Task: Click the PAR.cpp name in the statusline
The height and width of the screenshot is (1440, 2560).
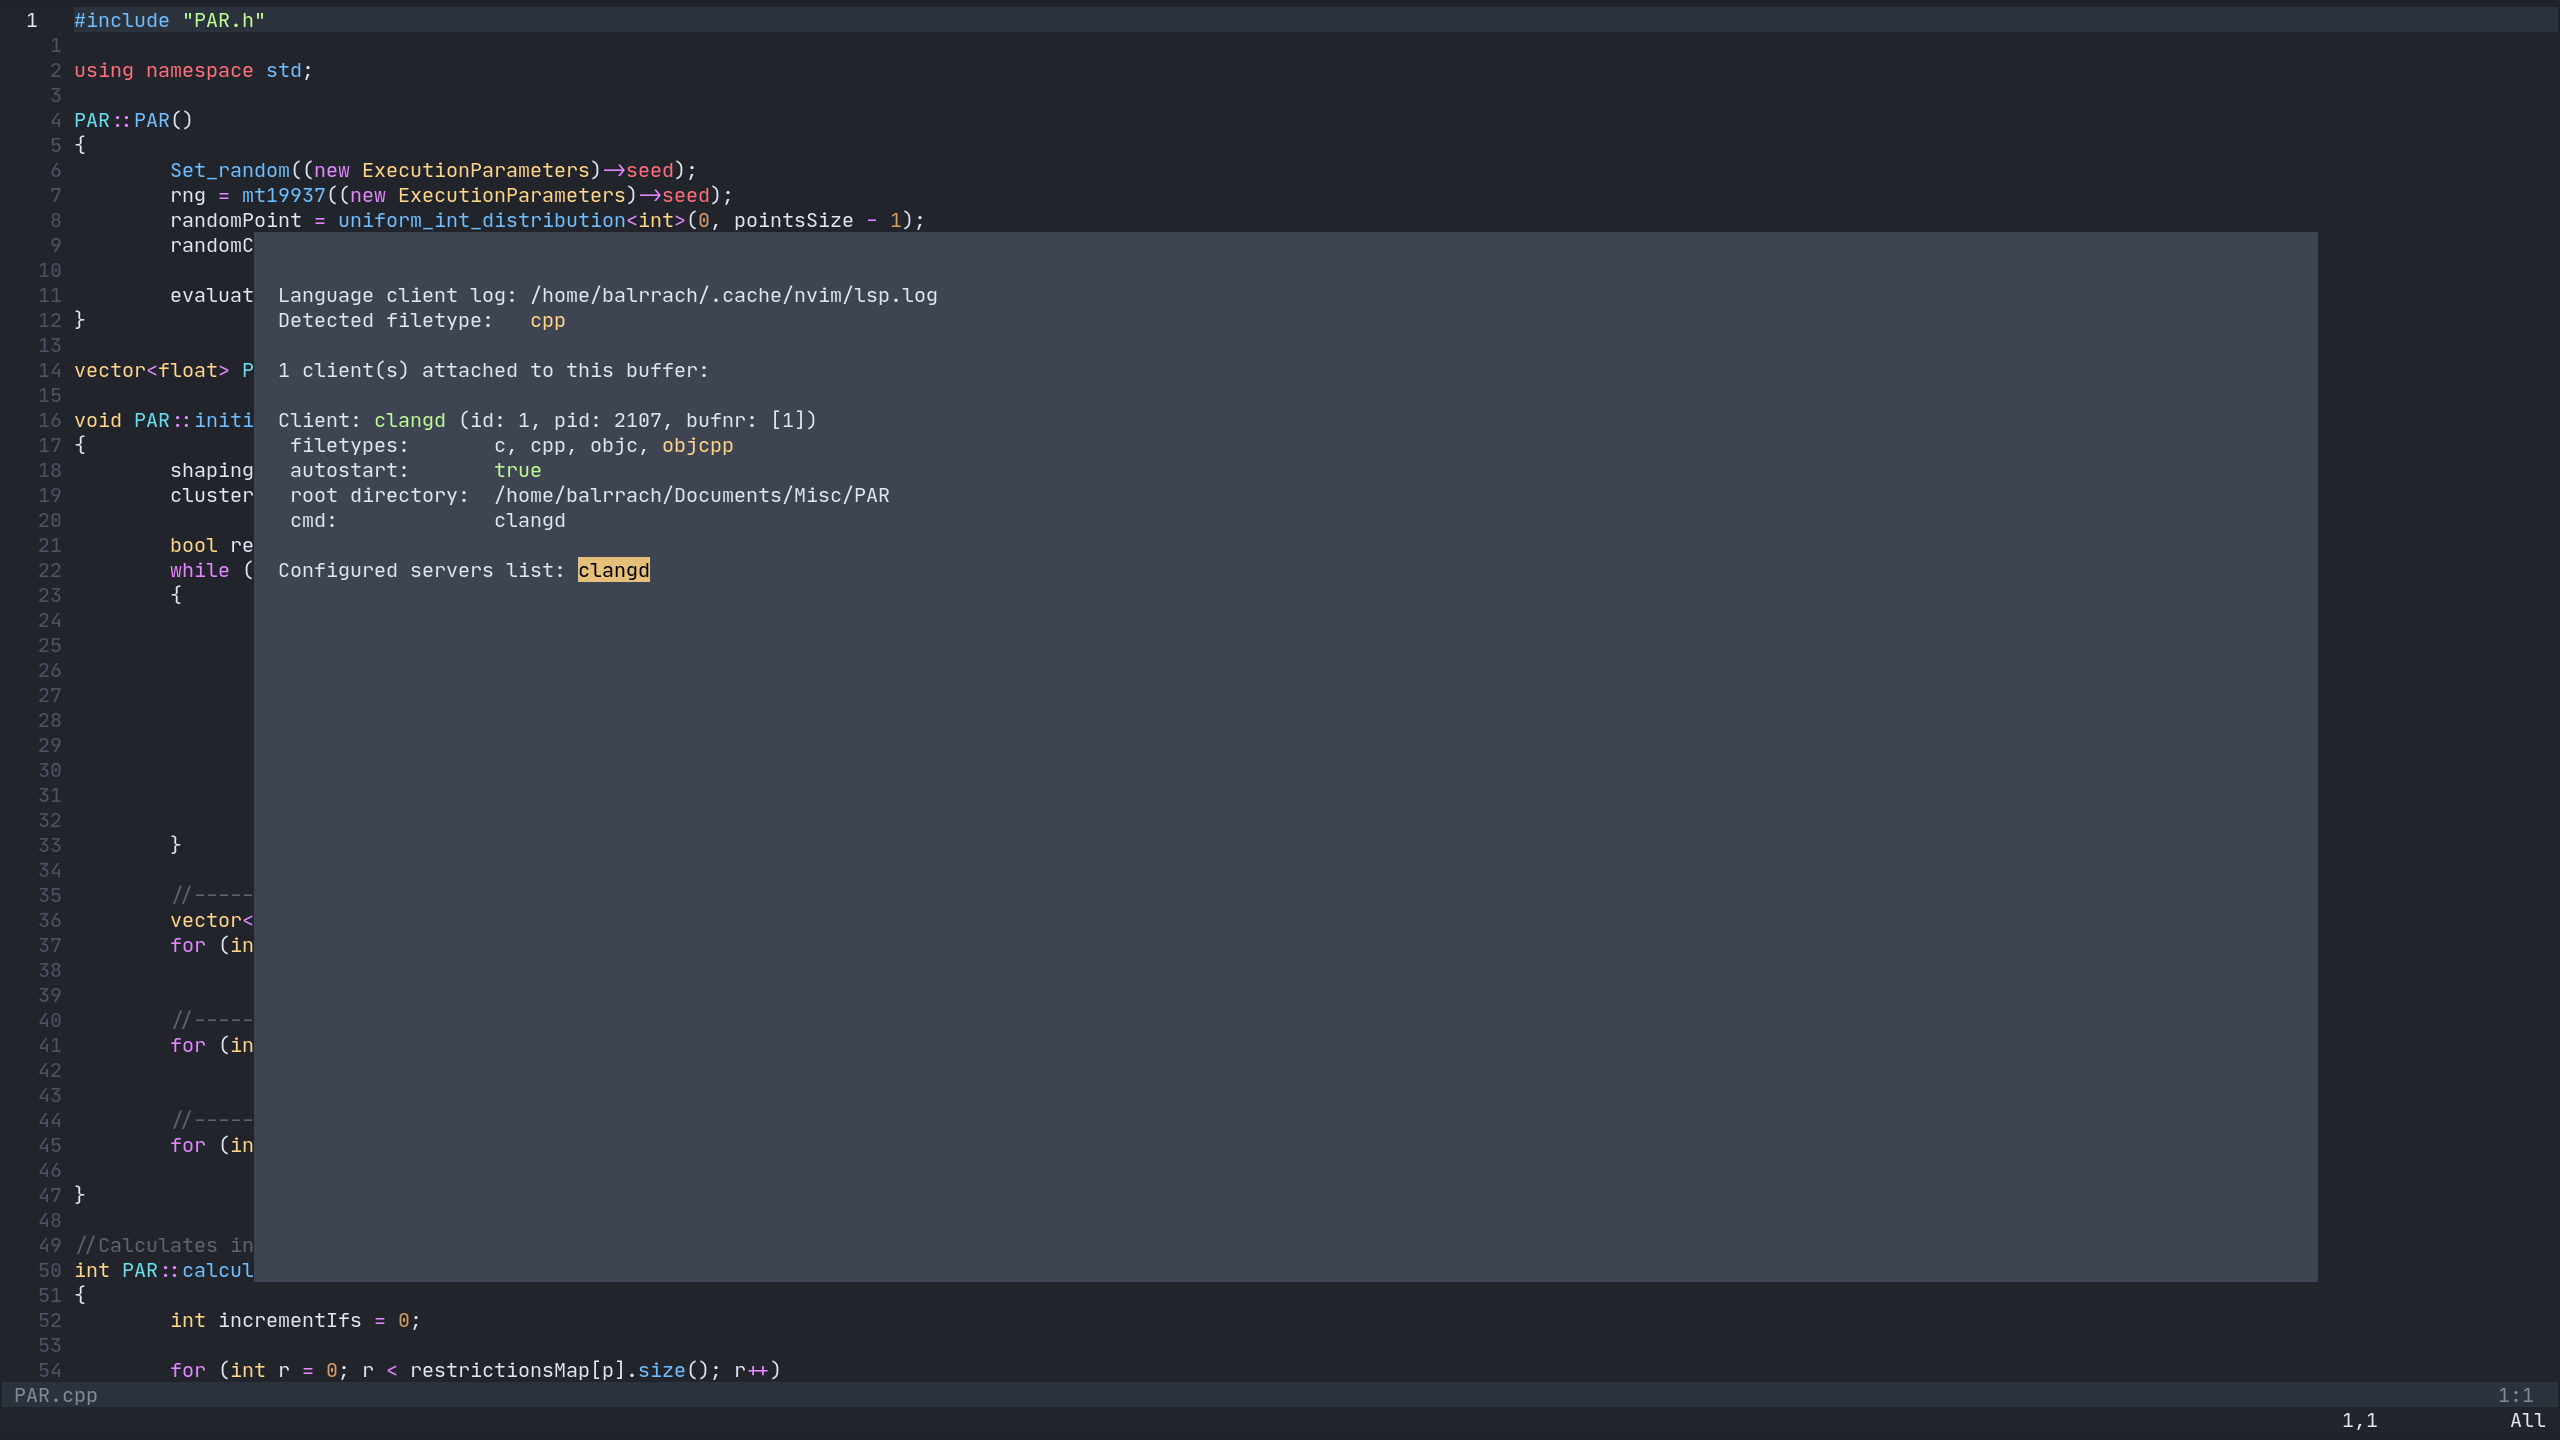Action: (x=56, y=1395)
